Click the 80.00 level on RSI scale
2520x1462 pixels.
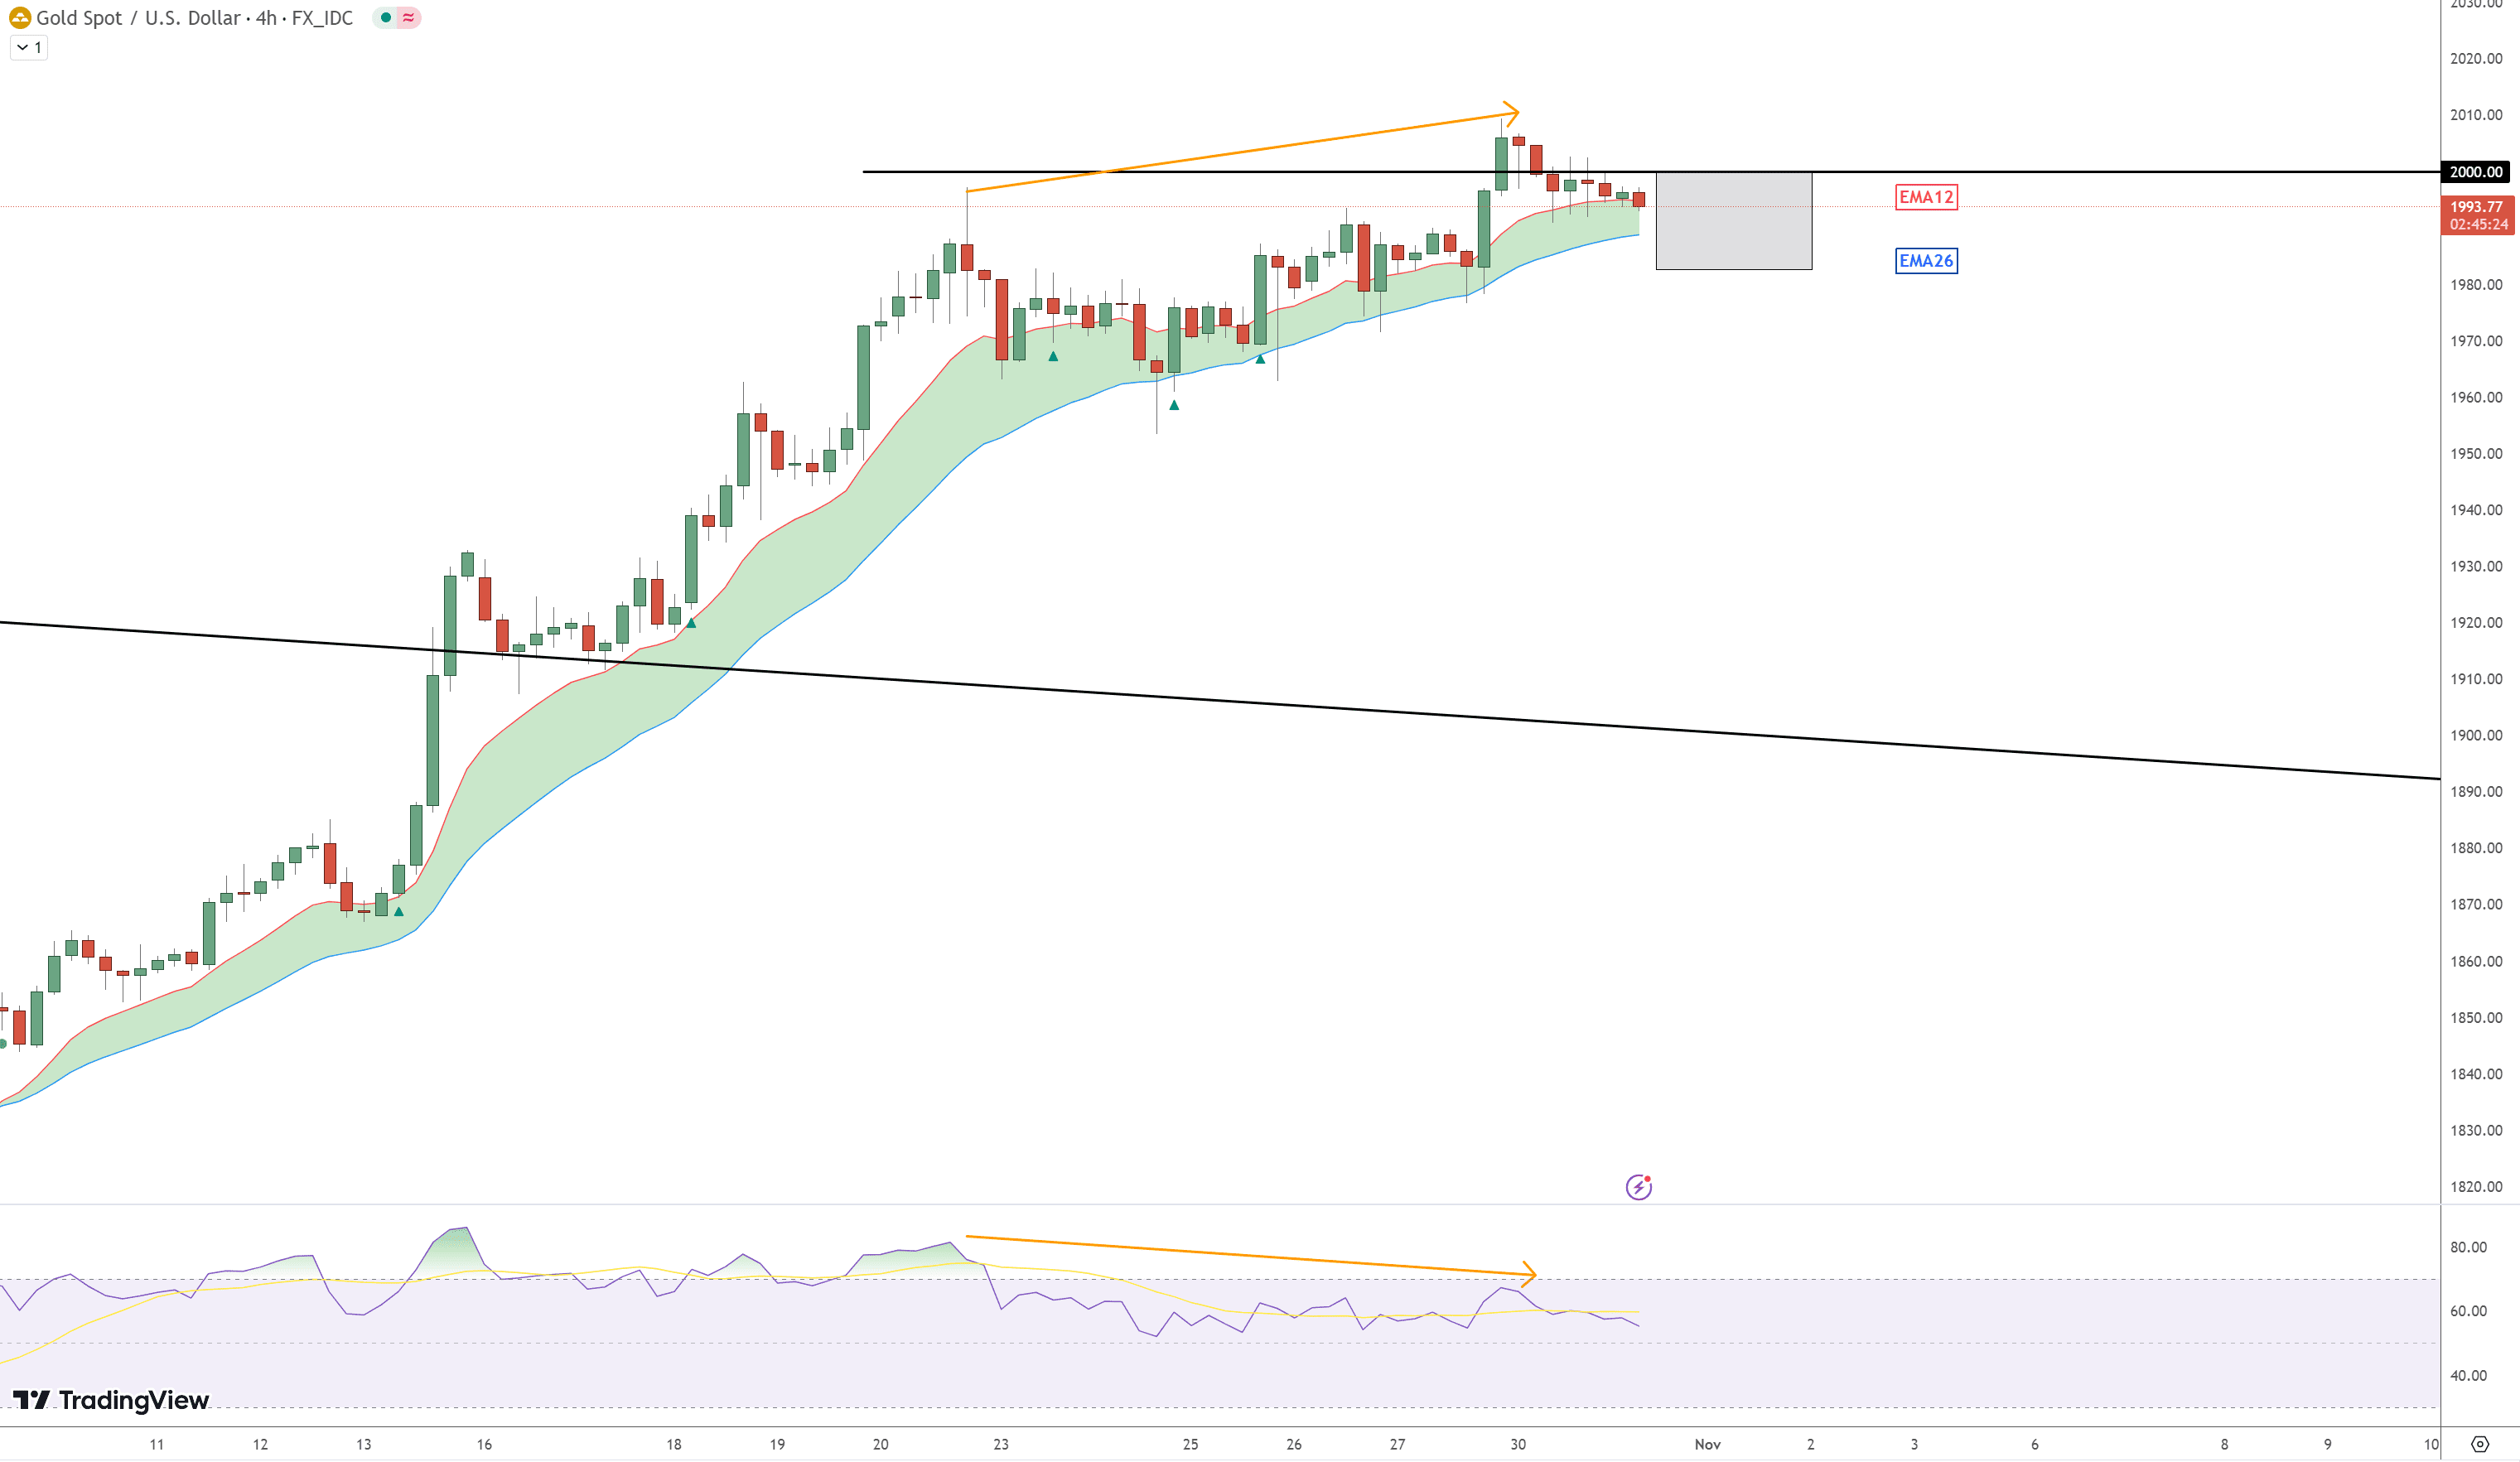pyautogui.click(x=2467, y=1247)
